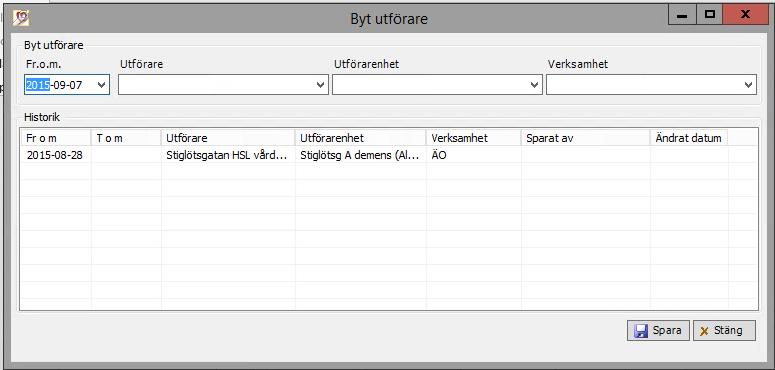The image size is (775, 370).
Task: Save changes with the Spara button
Action: tap(658, 330)
